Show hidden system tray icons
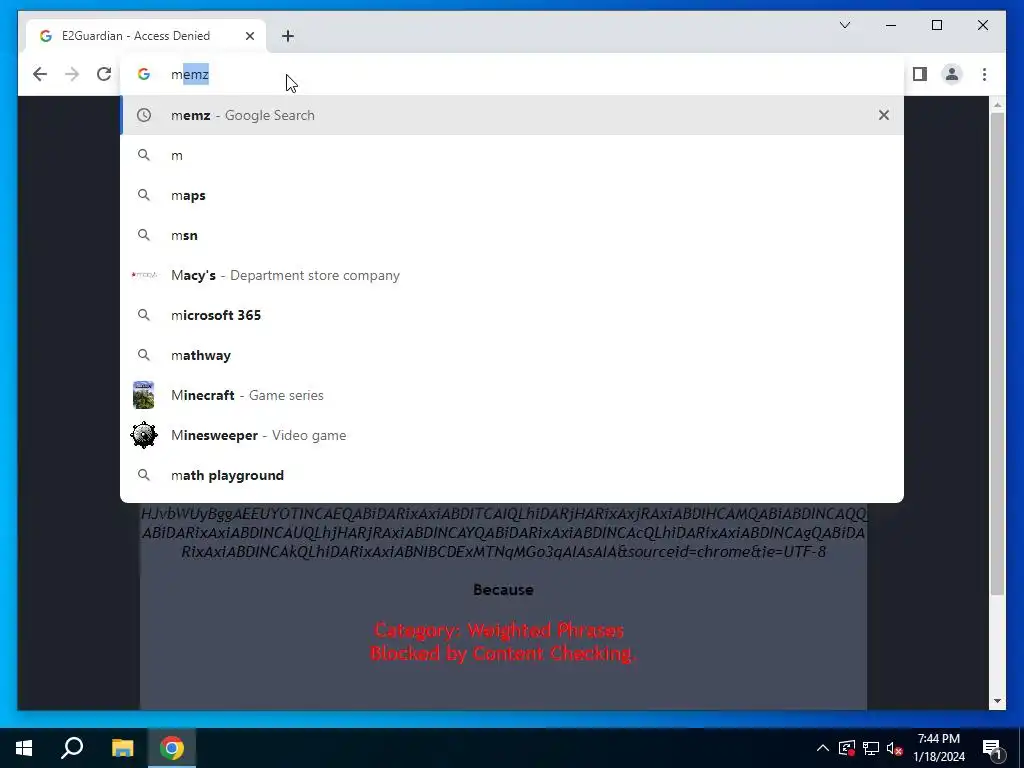 (x=823, y=748)
